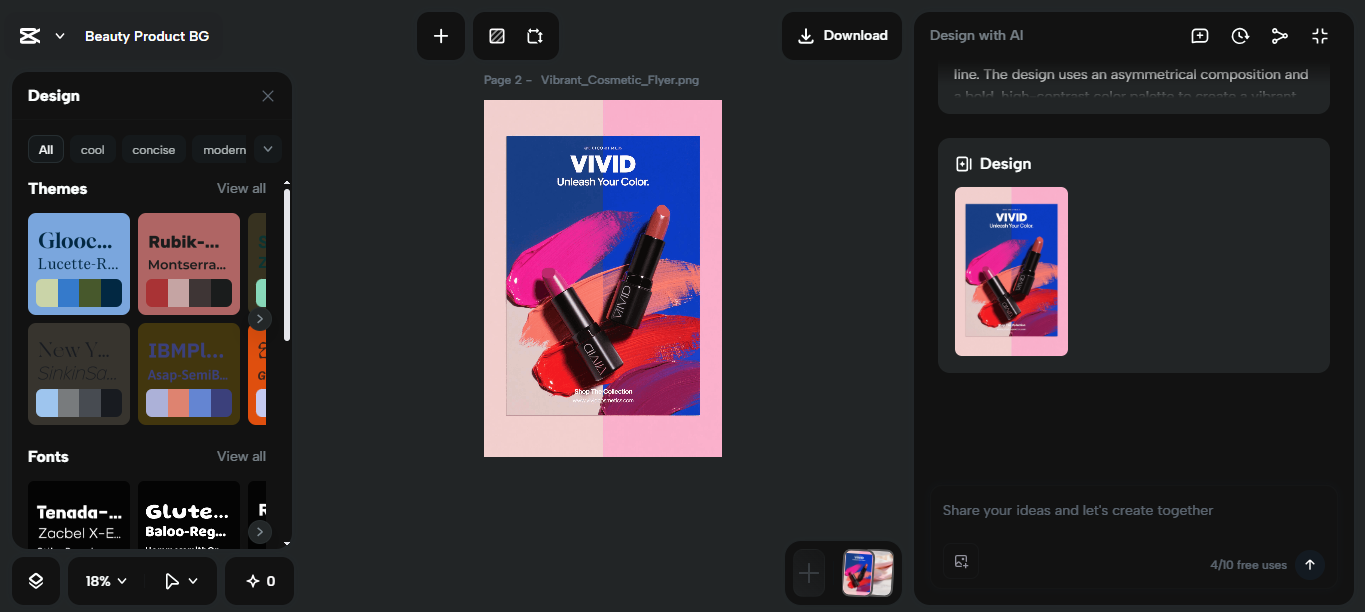Expand more filter tags with chevron
Image resolution: width=1365 pixels, height=612 pixels.
pyautogui.click(x=267, y=149)
